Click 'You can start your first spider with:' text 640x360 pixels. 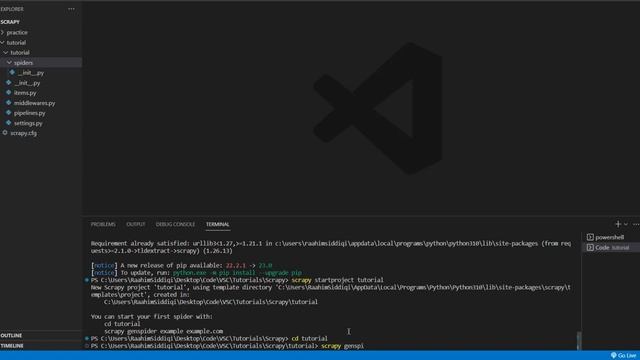tap(151, 316)
